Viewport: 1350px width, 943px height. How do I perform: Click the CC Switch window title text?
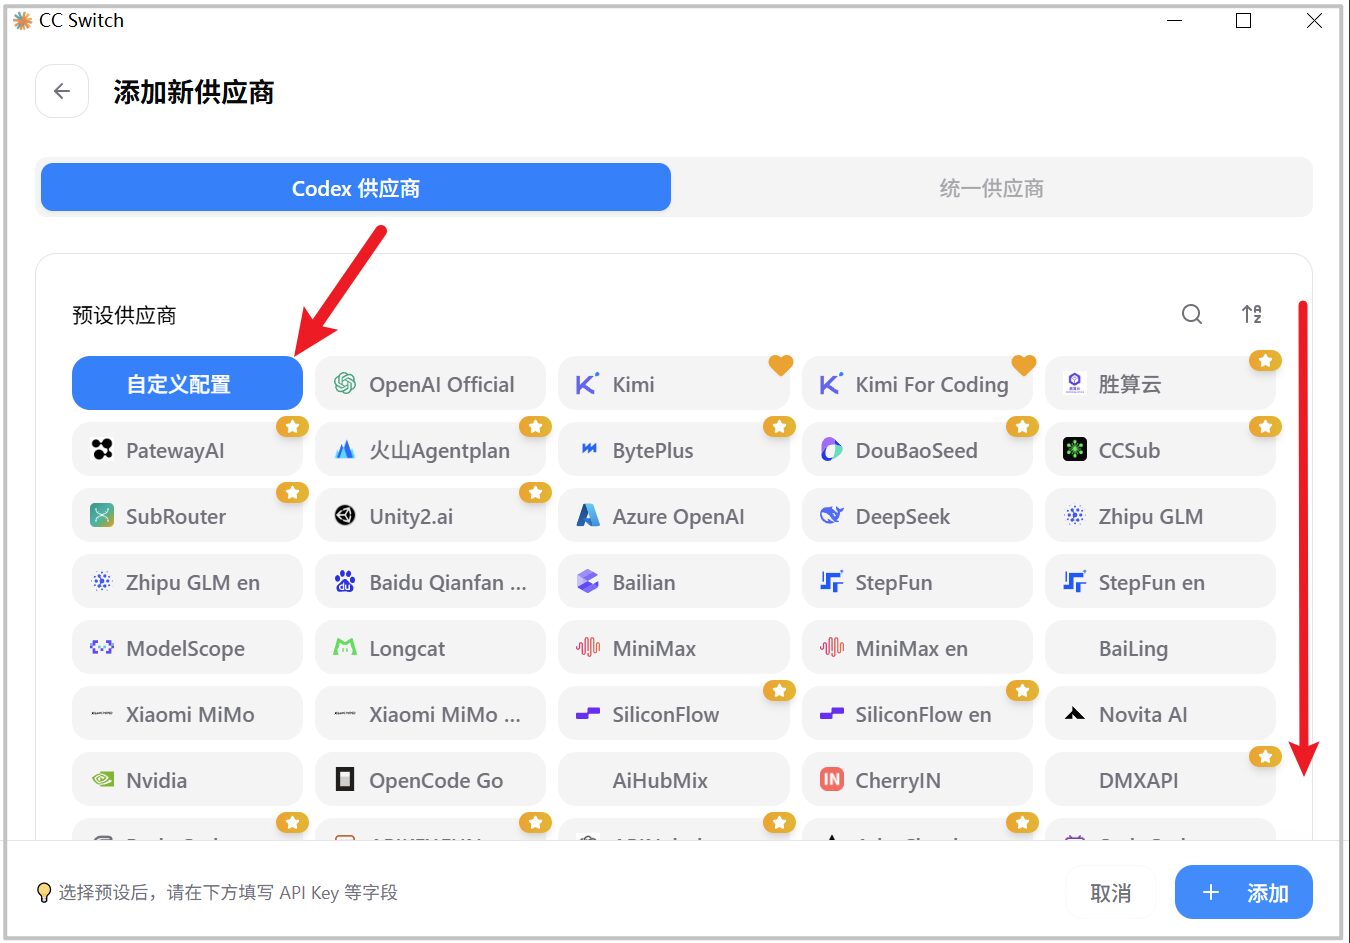point(81,20)
